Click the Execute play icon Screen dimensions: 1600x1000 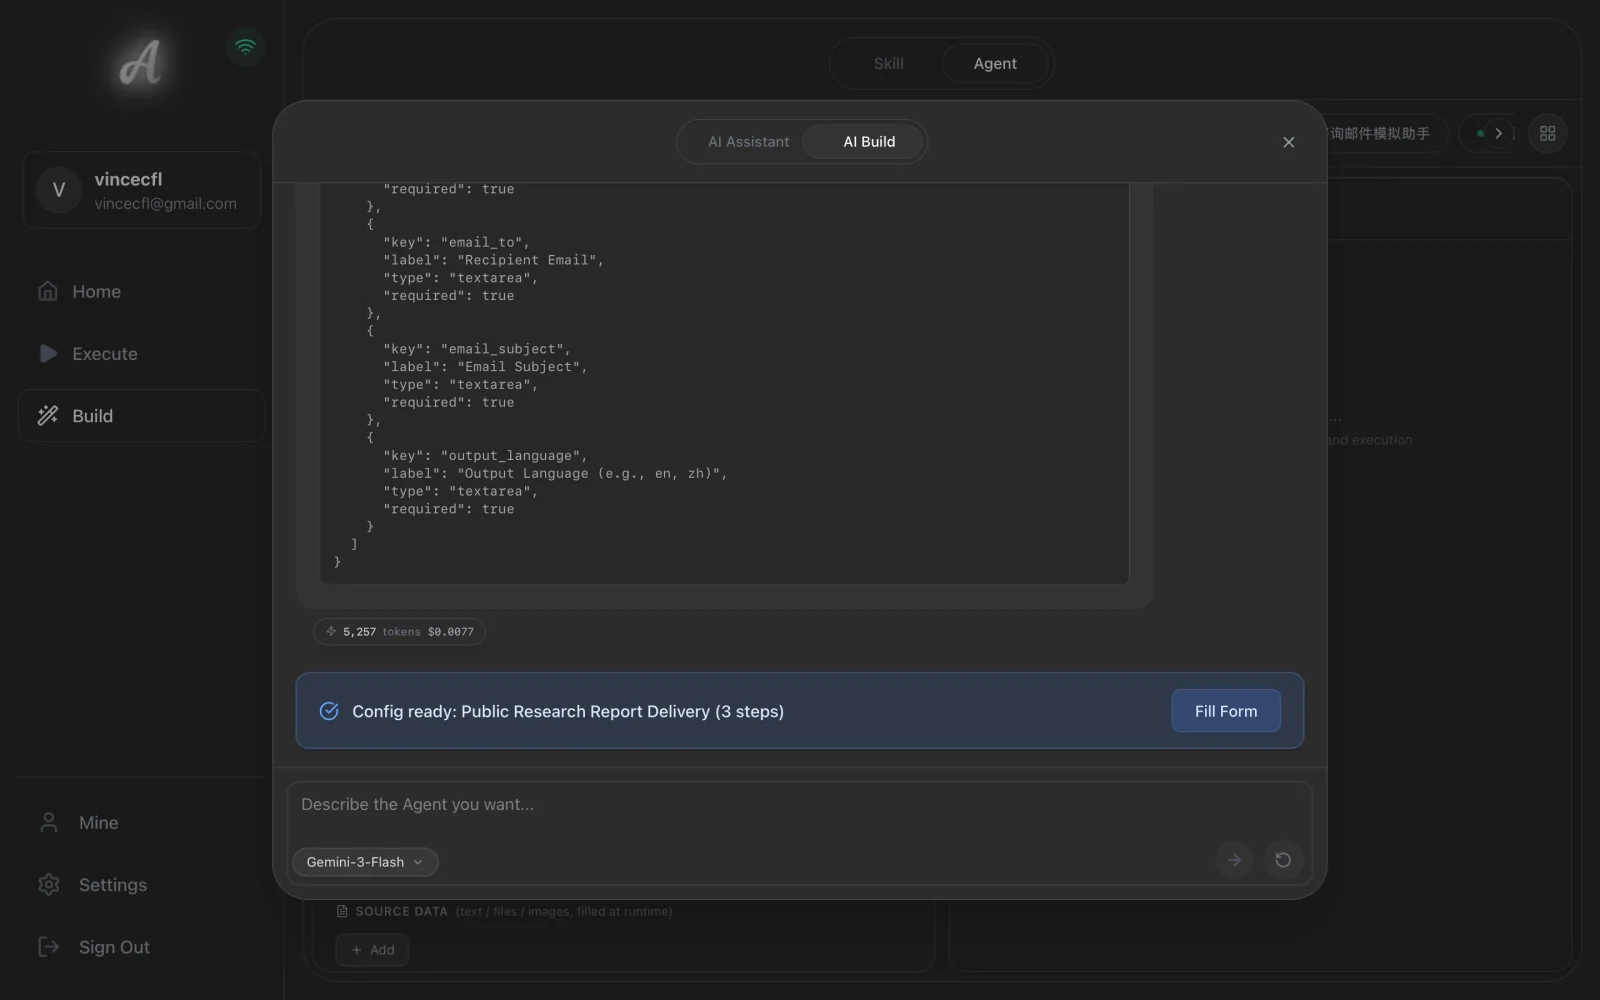[47, 353]
